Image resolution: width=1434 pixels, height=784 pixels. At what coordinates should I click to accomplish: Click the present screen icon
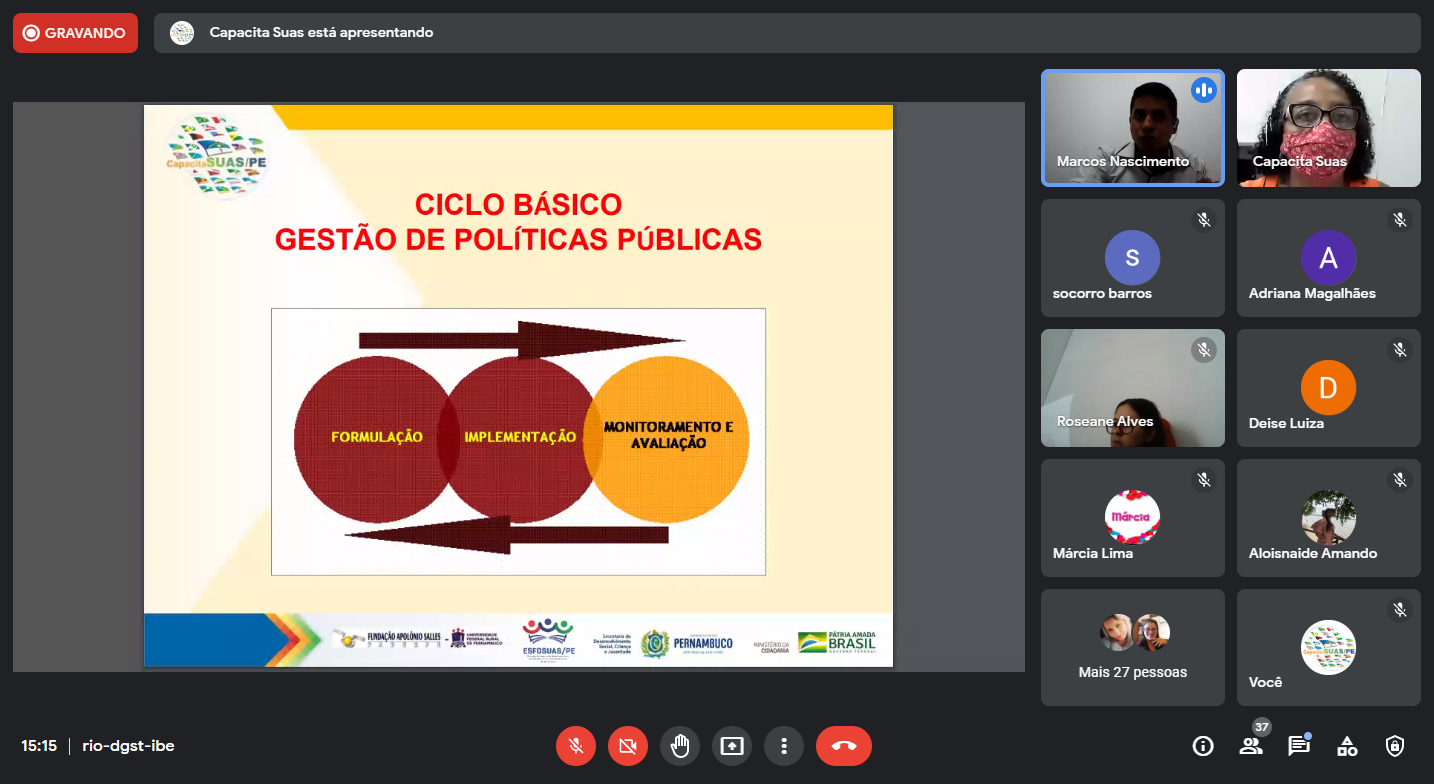pyautogui.click(x=732, y=746)
